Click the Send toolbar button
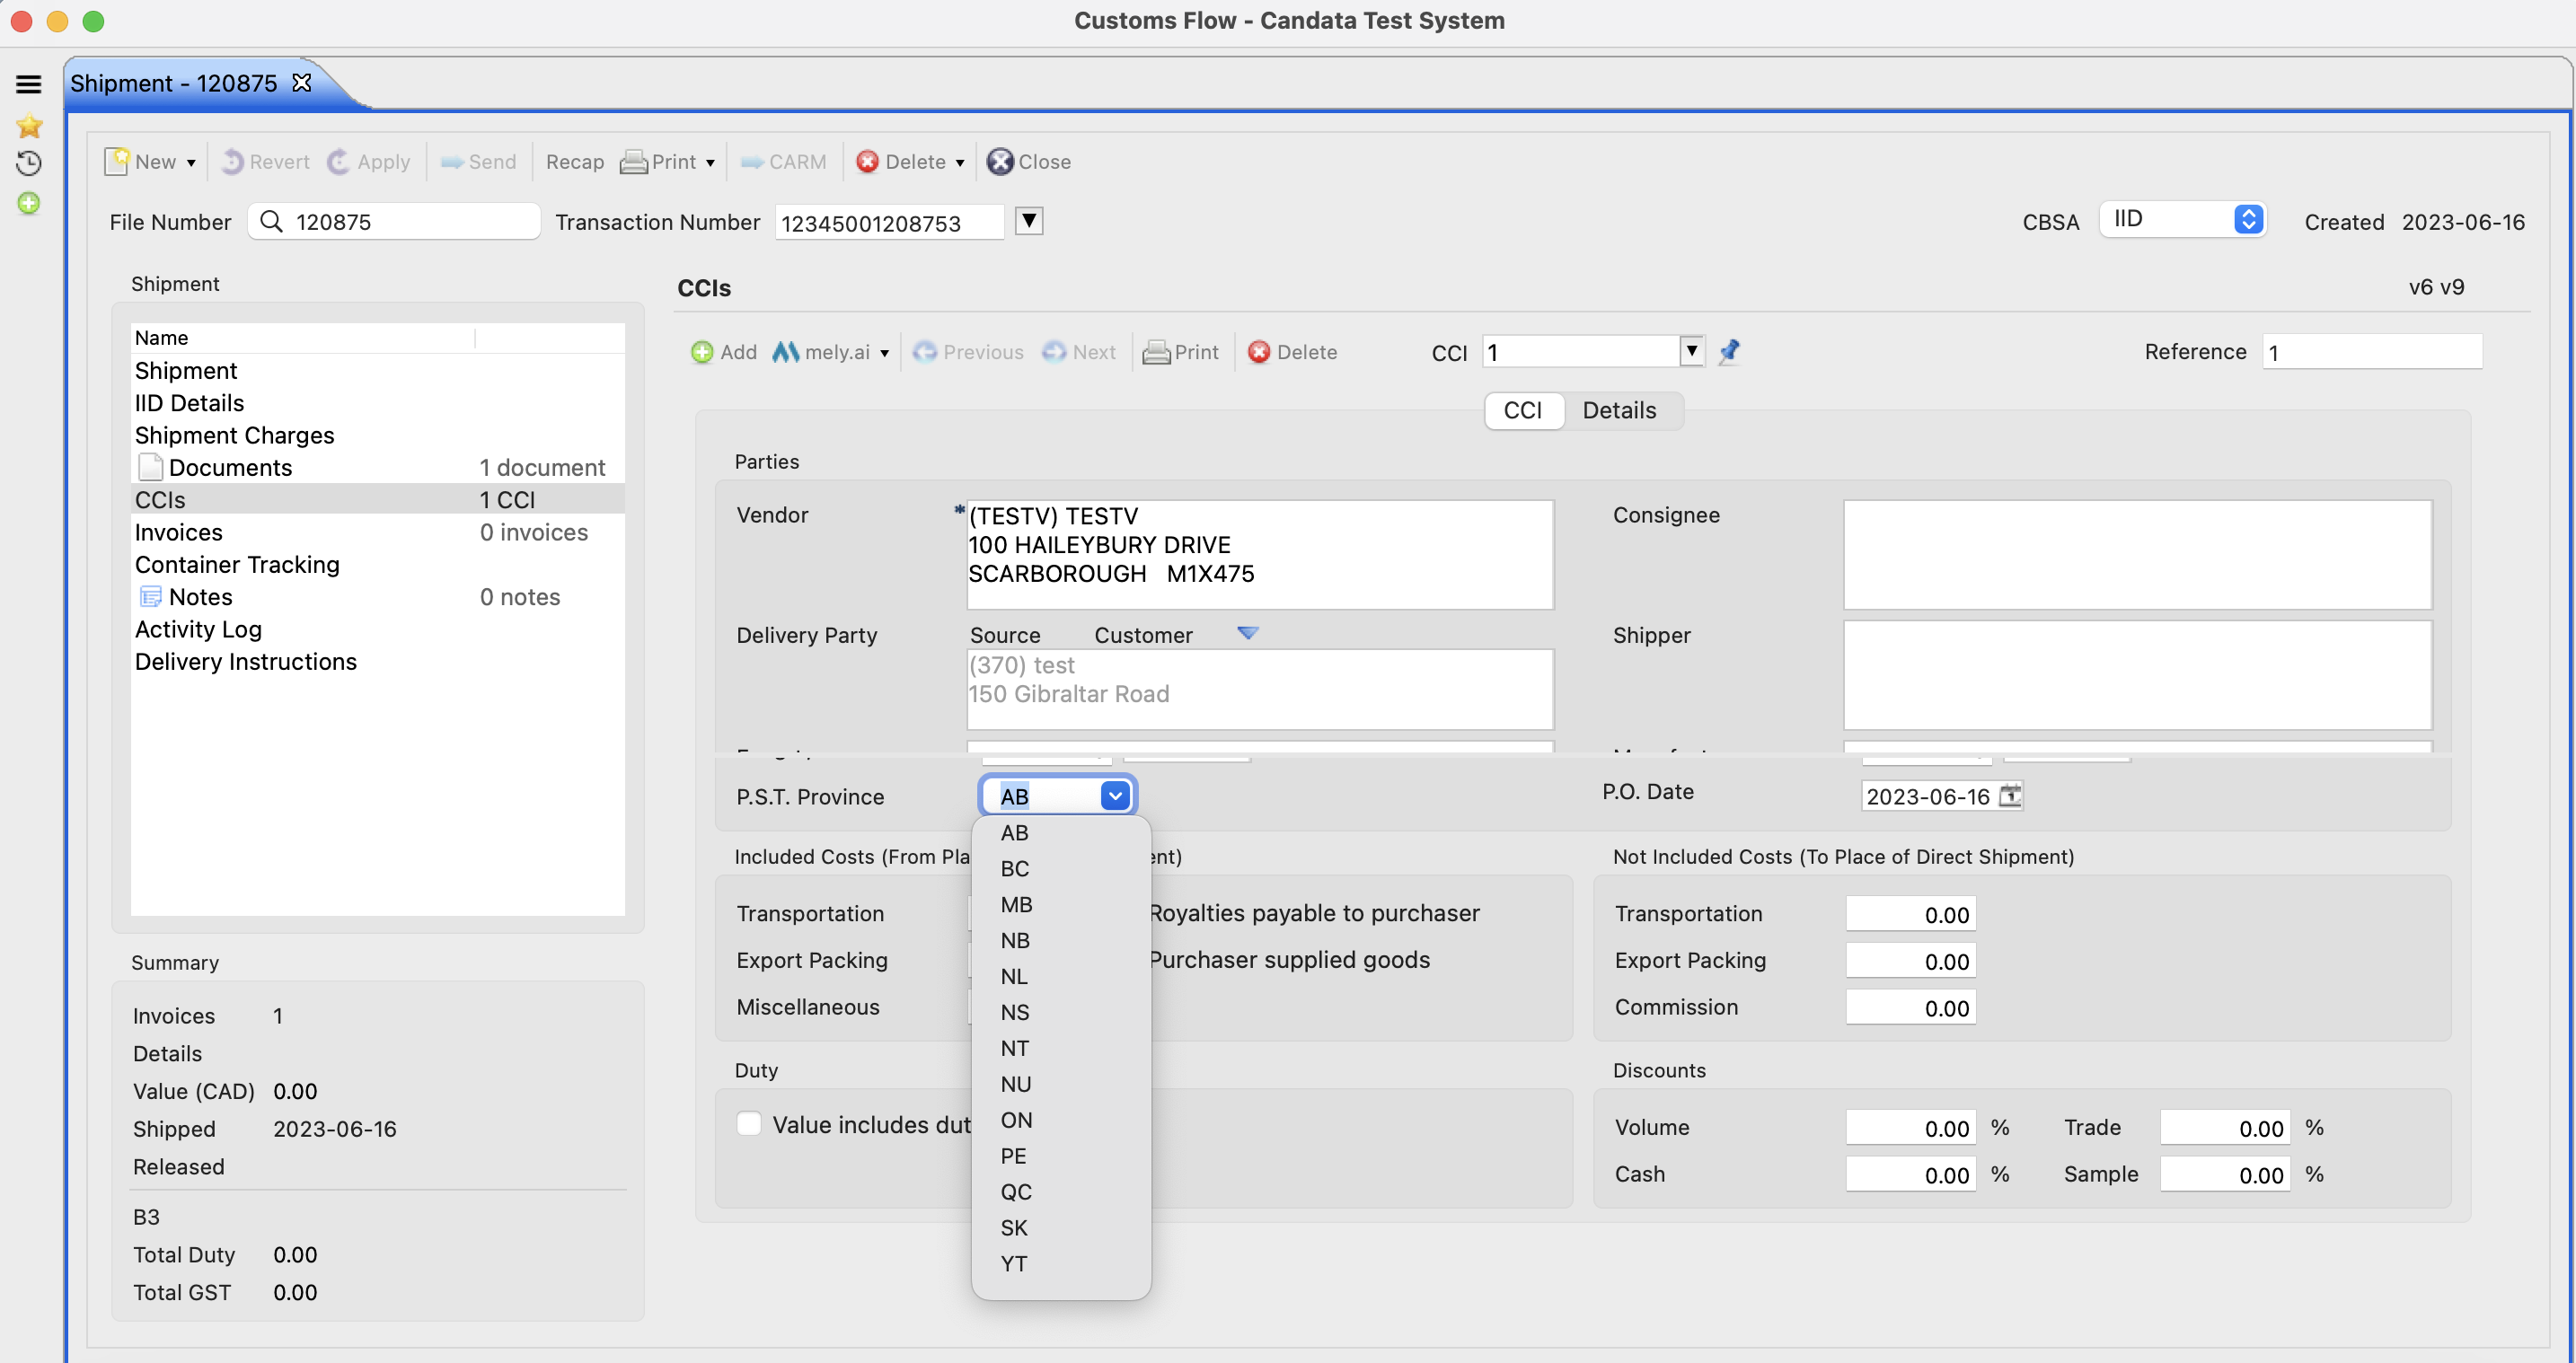 click(x=478, y=161)
